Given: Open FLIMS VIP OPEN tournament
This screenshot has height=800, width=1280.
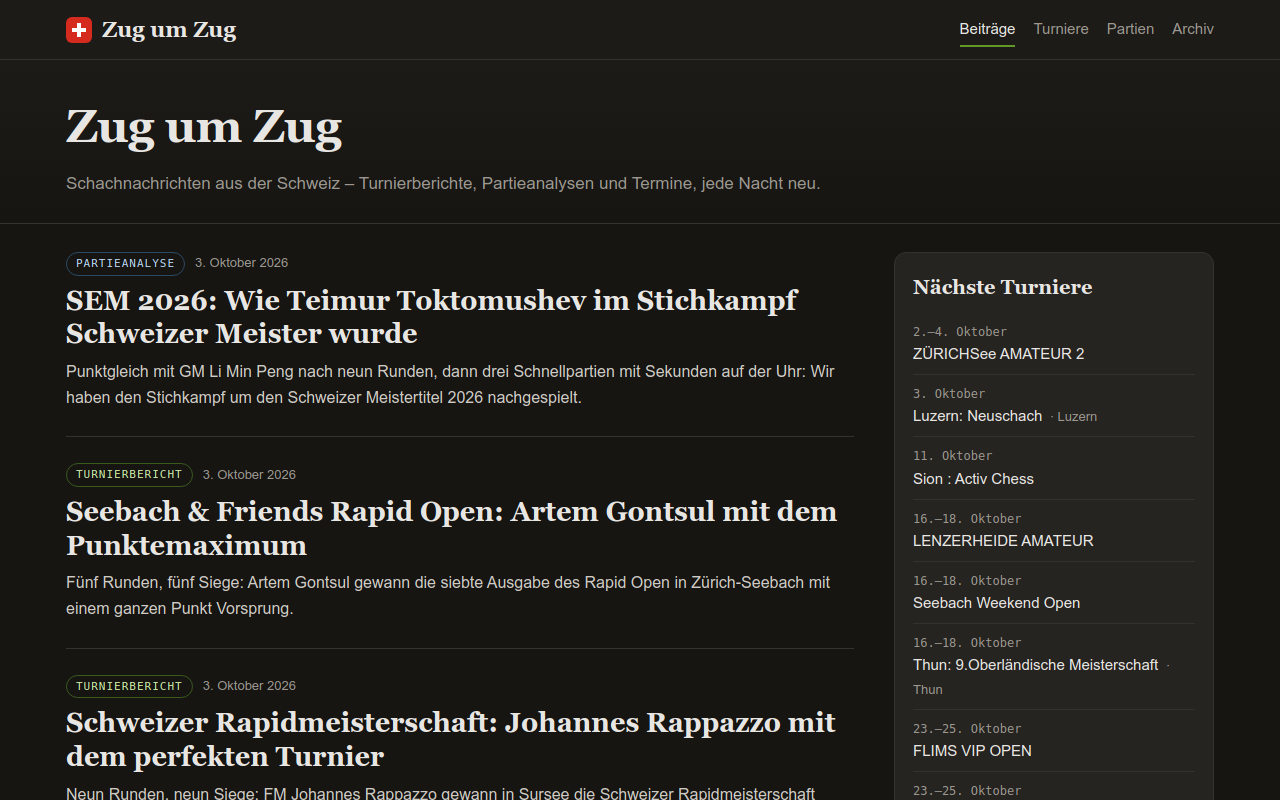Looking at the screenshot, I should point(972,751).
